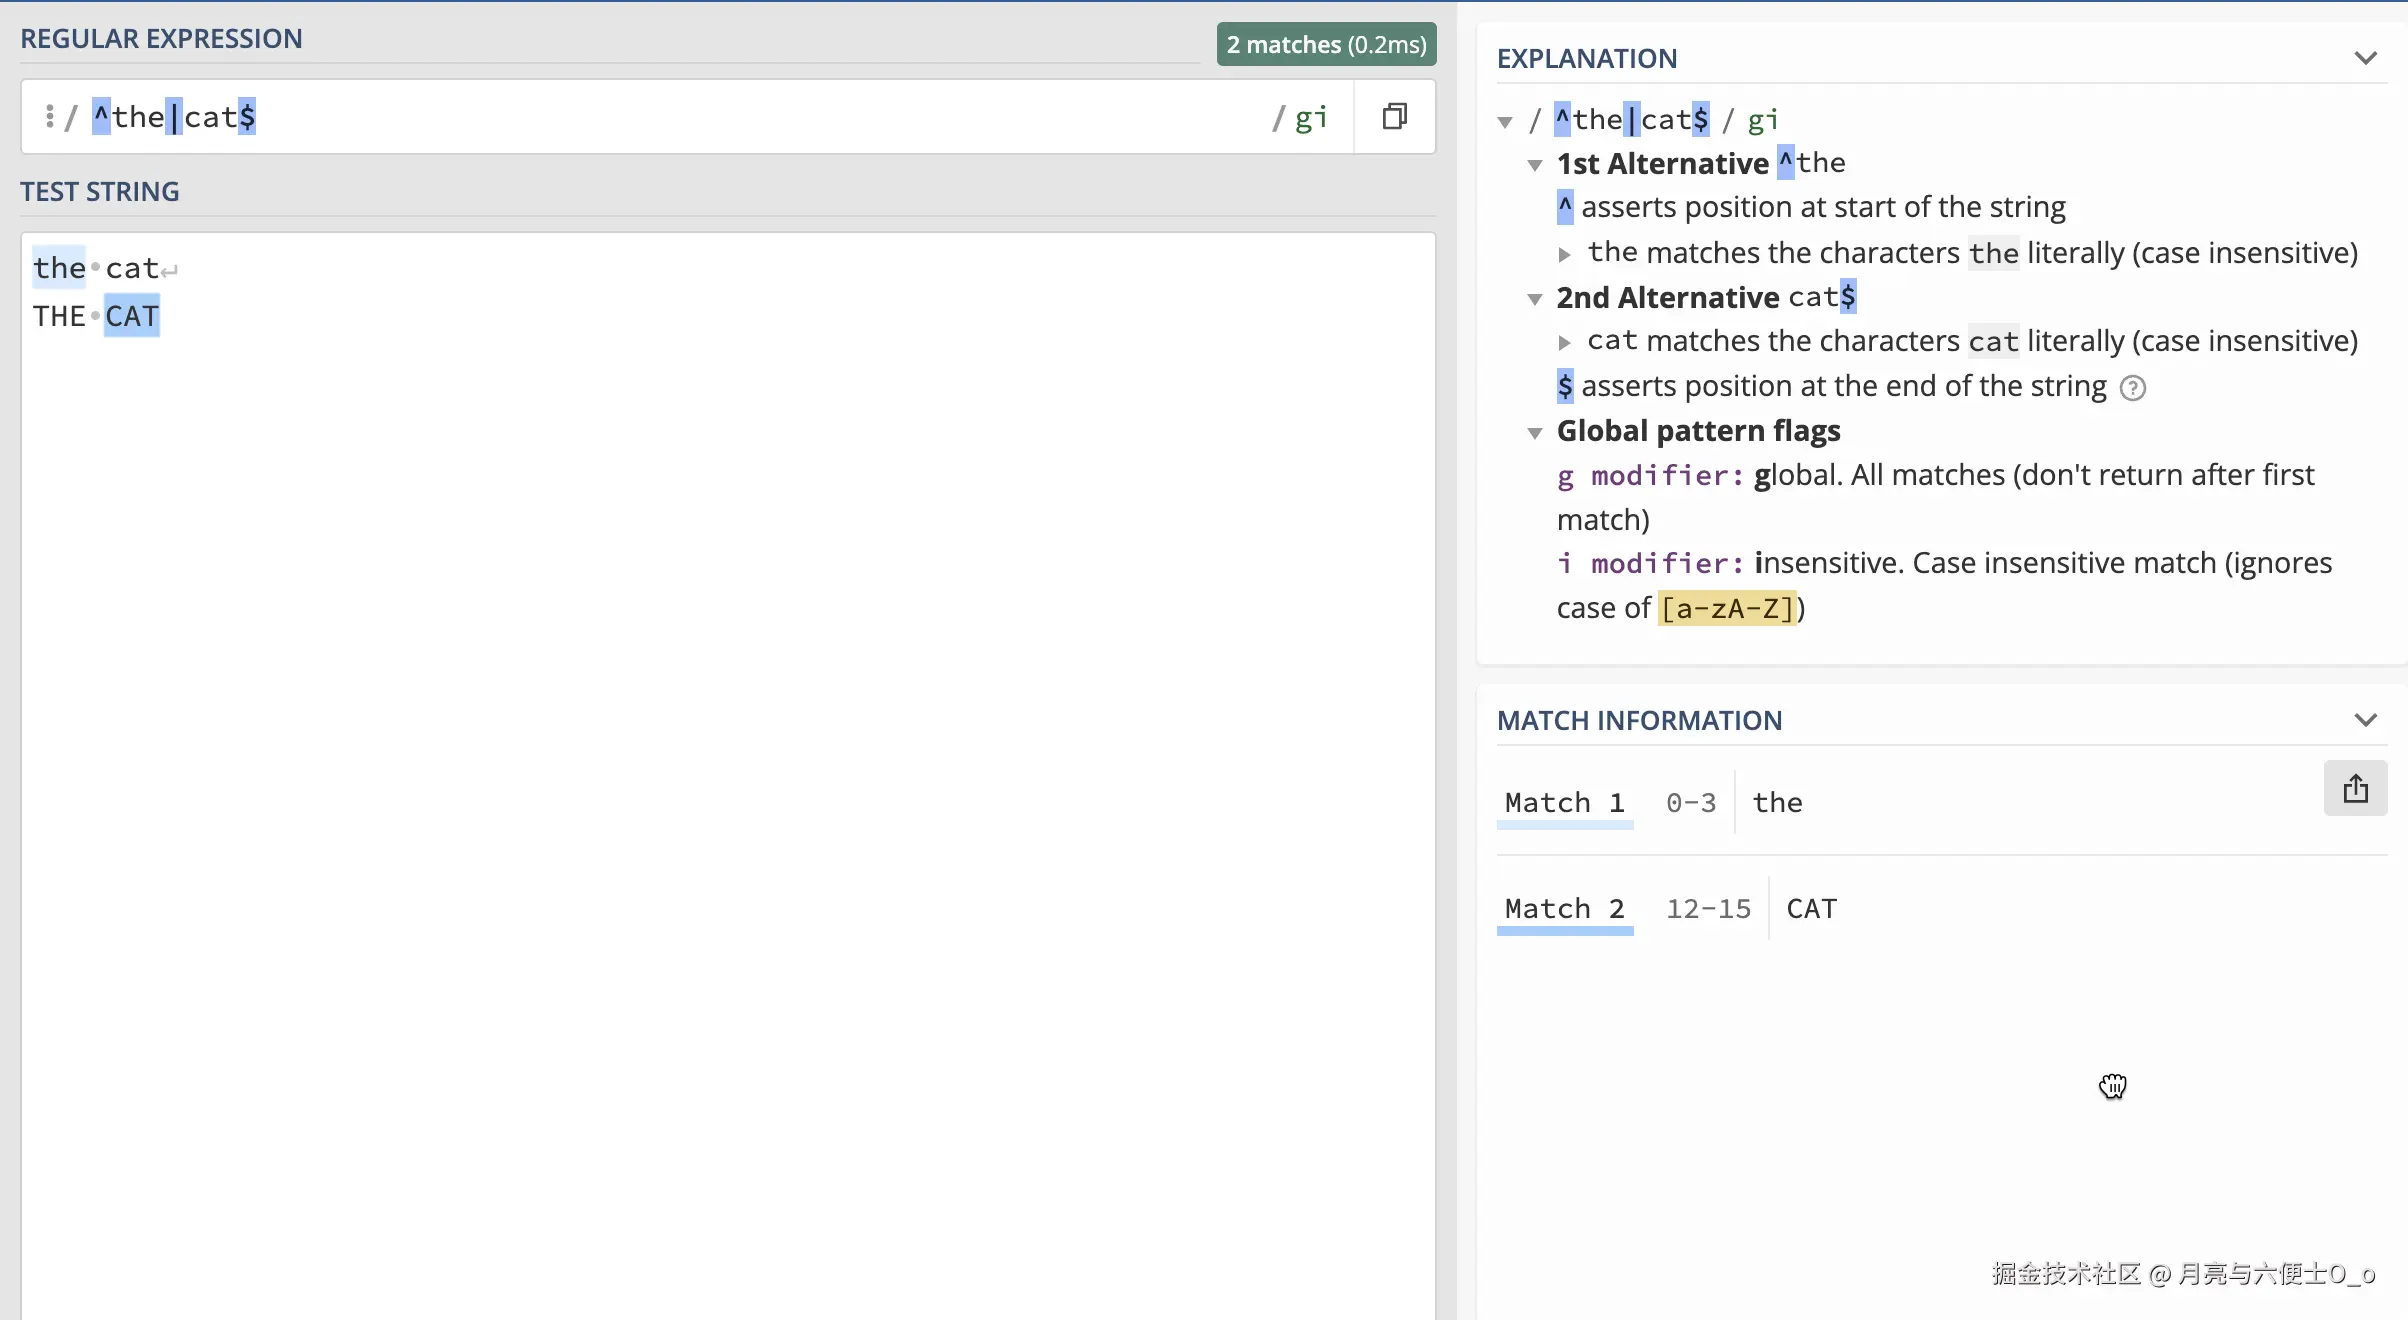This screenshot has width=2408, height=1320.
Task: Click the highlighted 'the' match text
Action: (59, 268)
